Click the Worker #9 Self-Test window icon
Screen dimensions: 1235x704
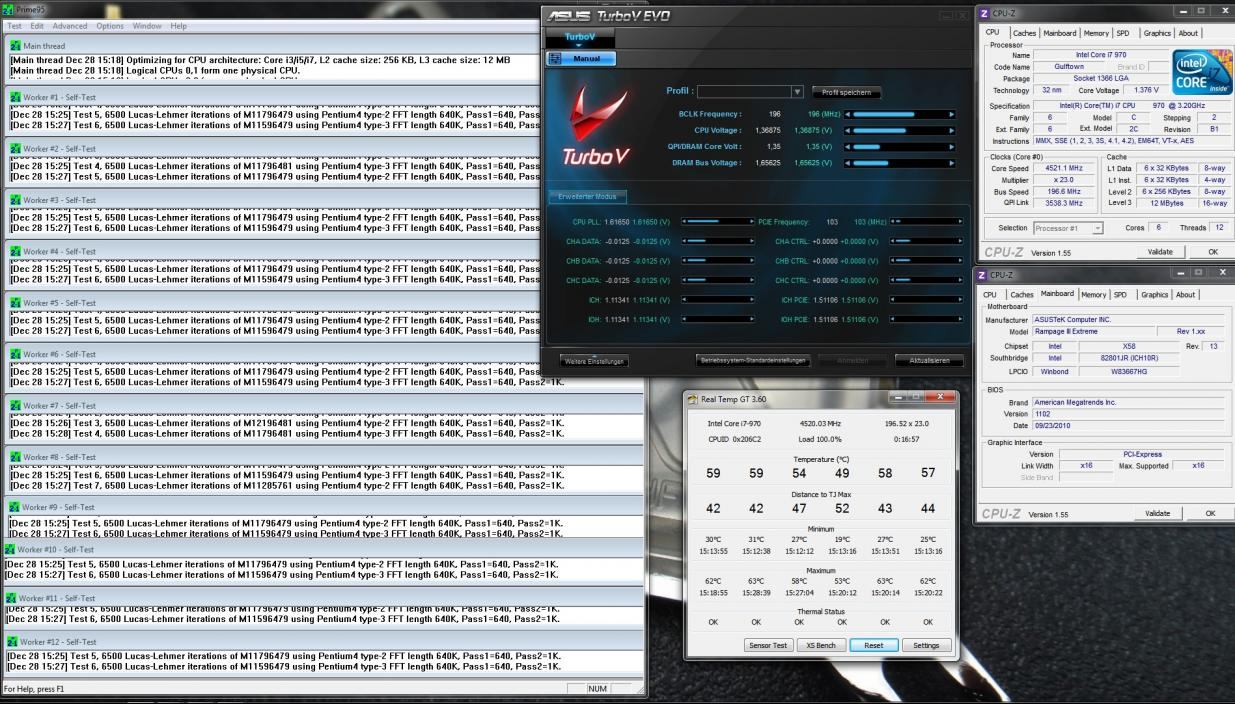(15, 508)
